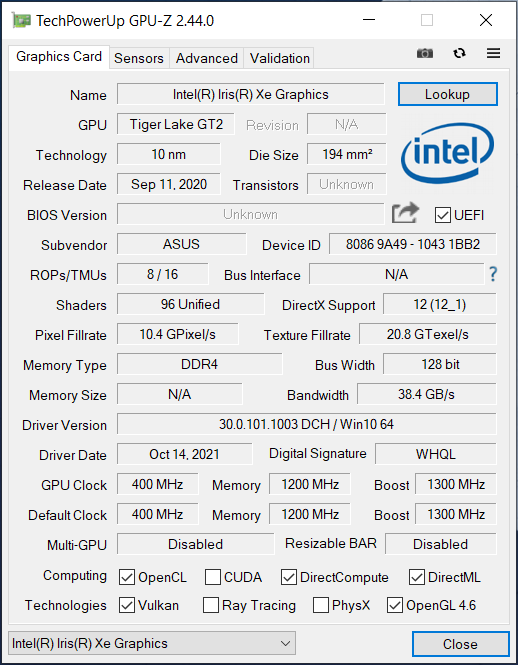Click the Lookup button

pos(448,94)
